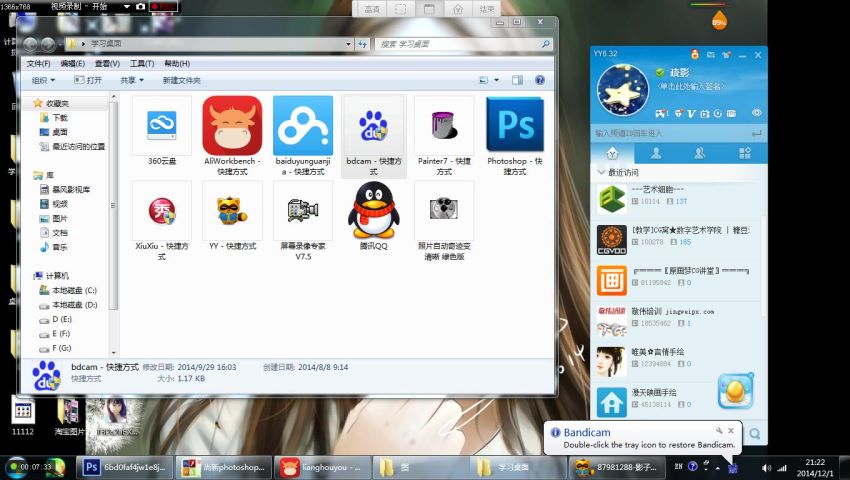The width and height of the screenshot is (850, 480).
Task: Click the Explorer back arrow button
Action: pyautogui.click(x=30, y=44)
